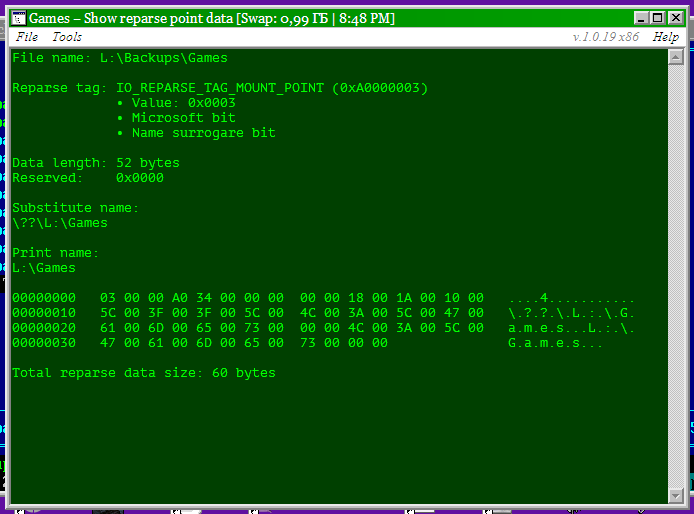The height and width of the screenshot is (514, 694).
Task: Click the Print name label
Action: 55,253
